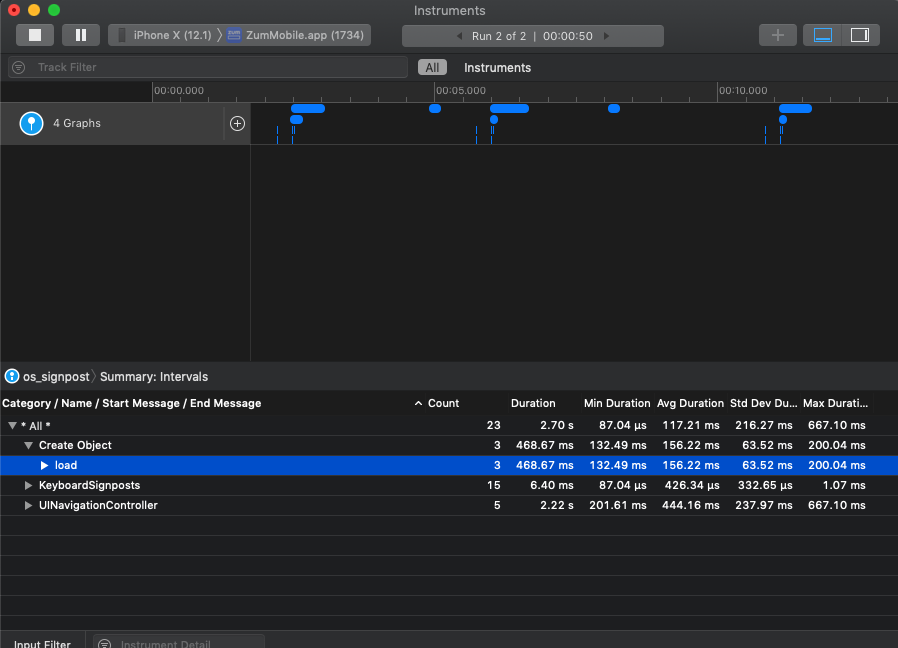
Task: Toggle the detail area layout view
Action: (x=822, y=34)
